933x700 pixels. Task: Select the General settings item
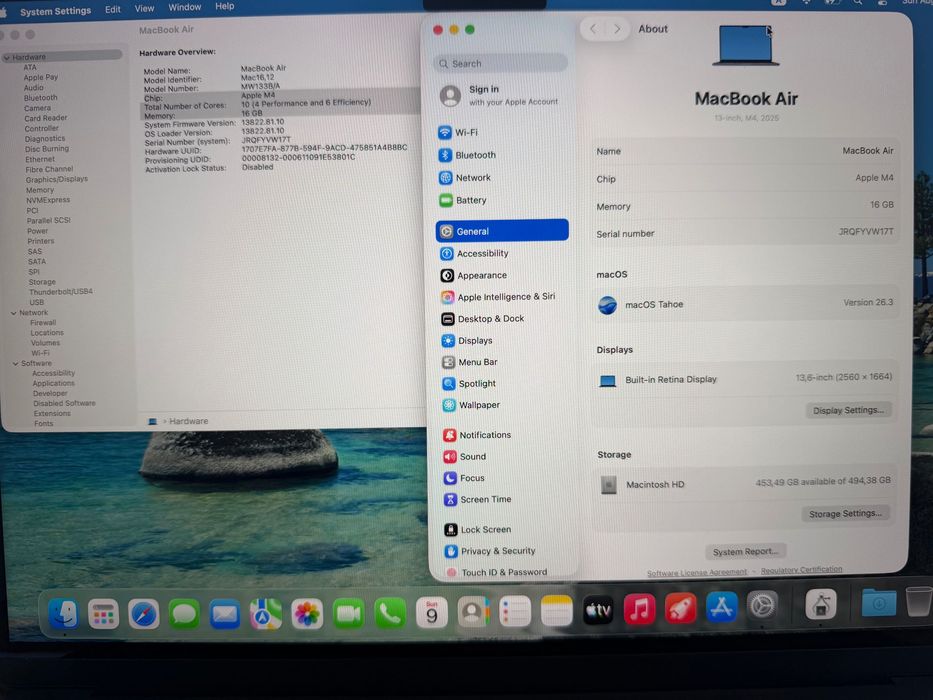coord(502,231)
